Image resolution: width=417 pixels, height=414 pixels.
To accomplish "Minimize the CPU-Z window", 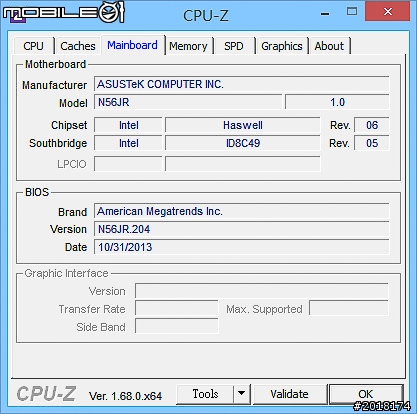I will [x=325, y=13].
